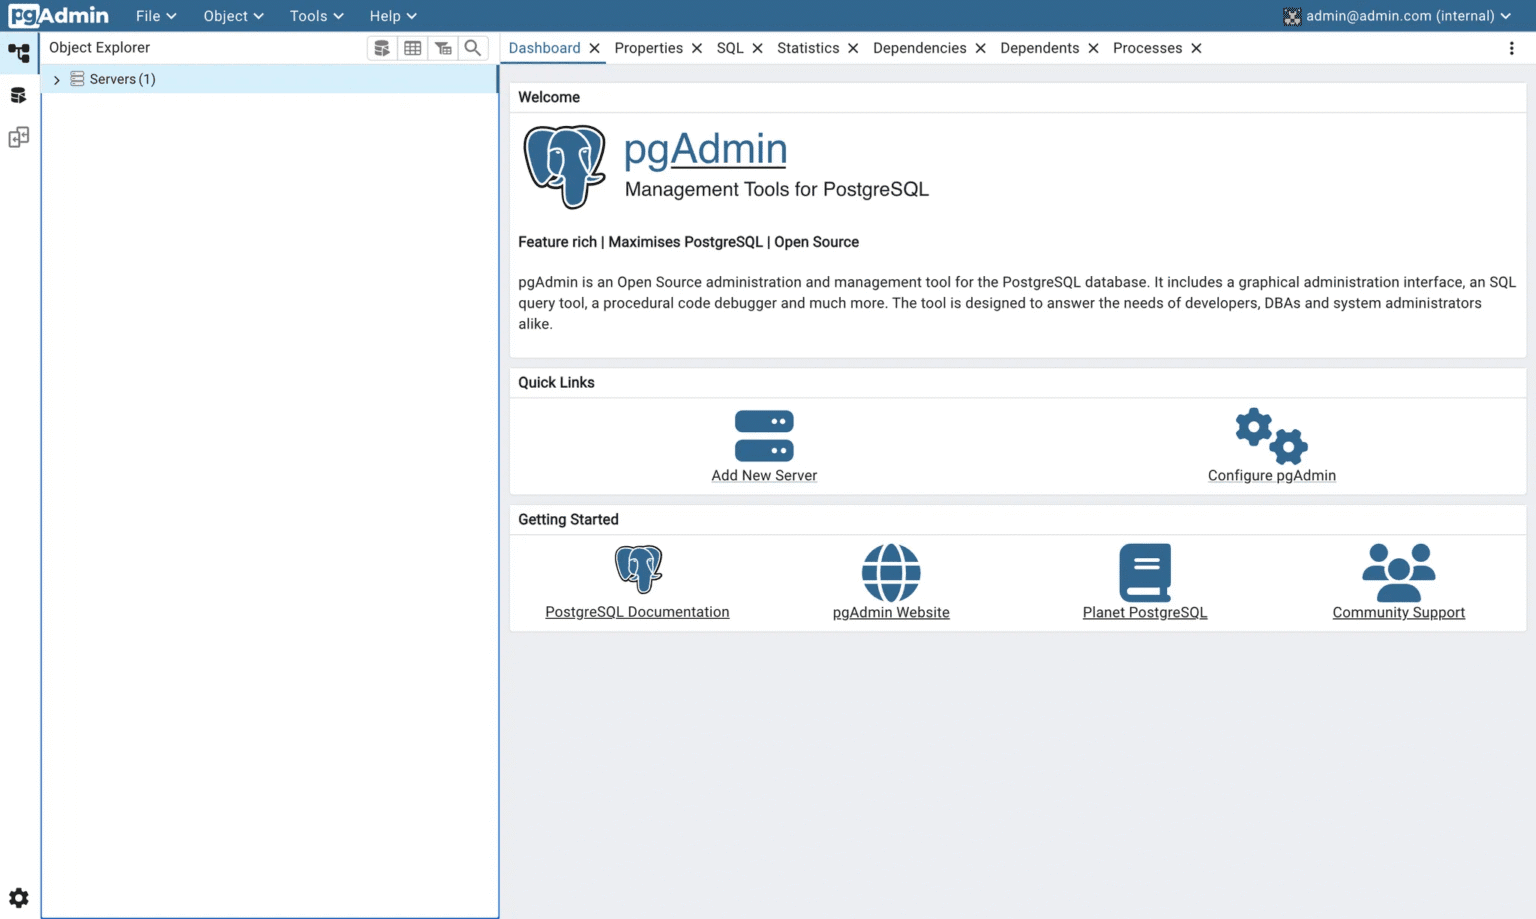Open the Filtered Rows toolbar icon
Viewport: 1536px width, 919px height.
[443, 47]
